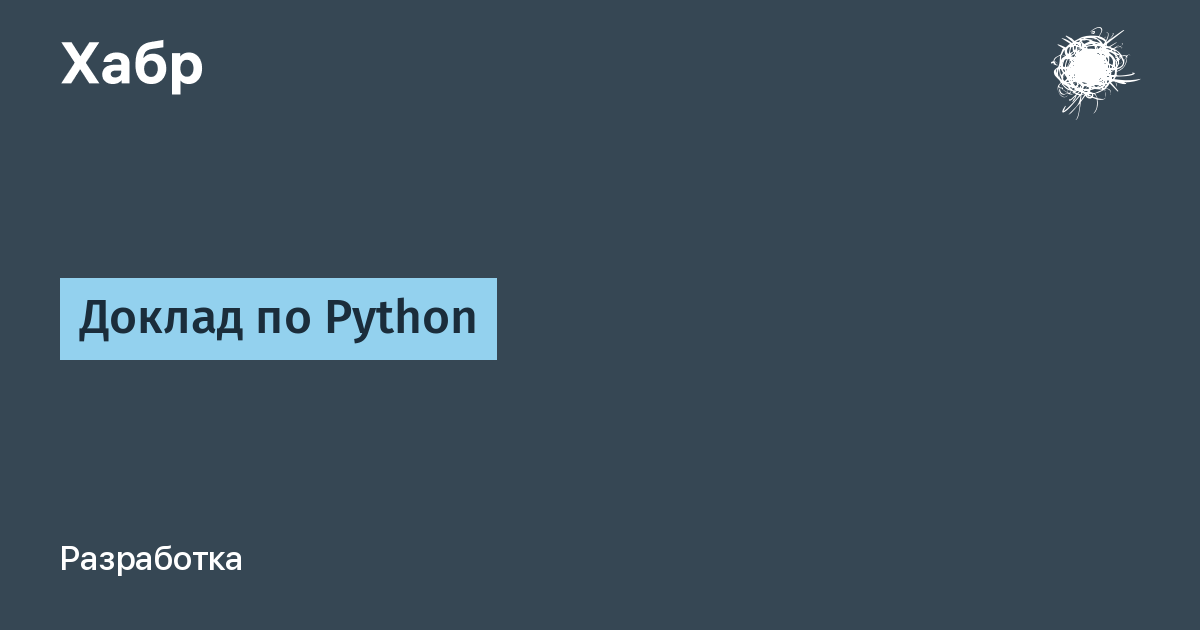Click the light blue title highlight box

tap(278, 319)
